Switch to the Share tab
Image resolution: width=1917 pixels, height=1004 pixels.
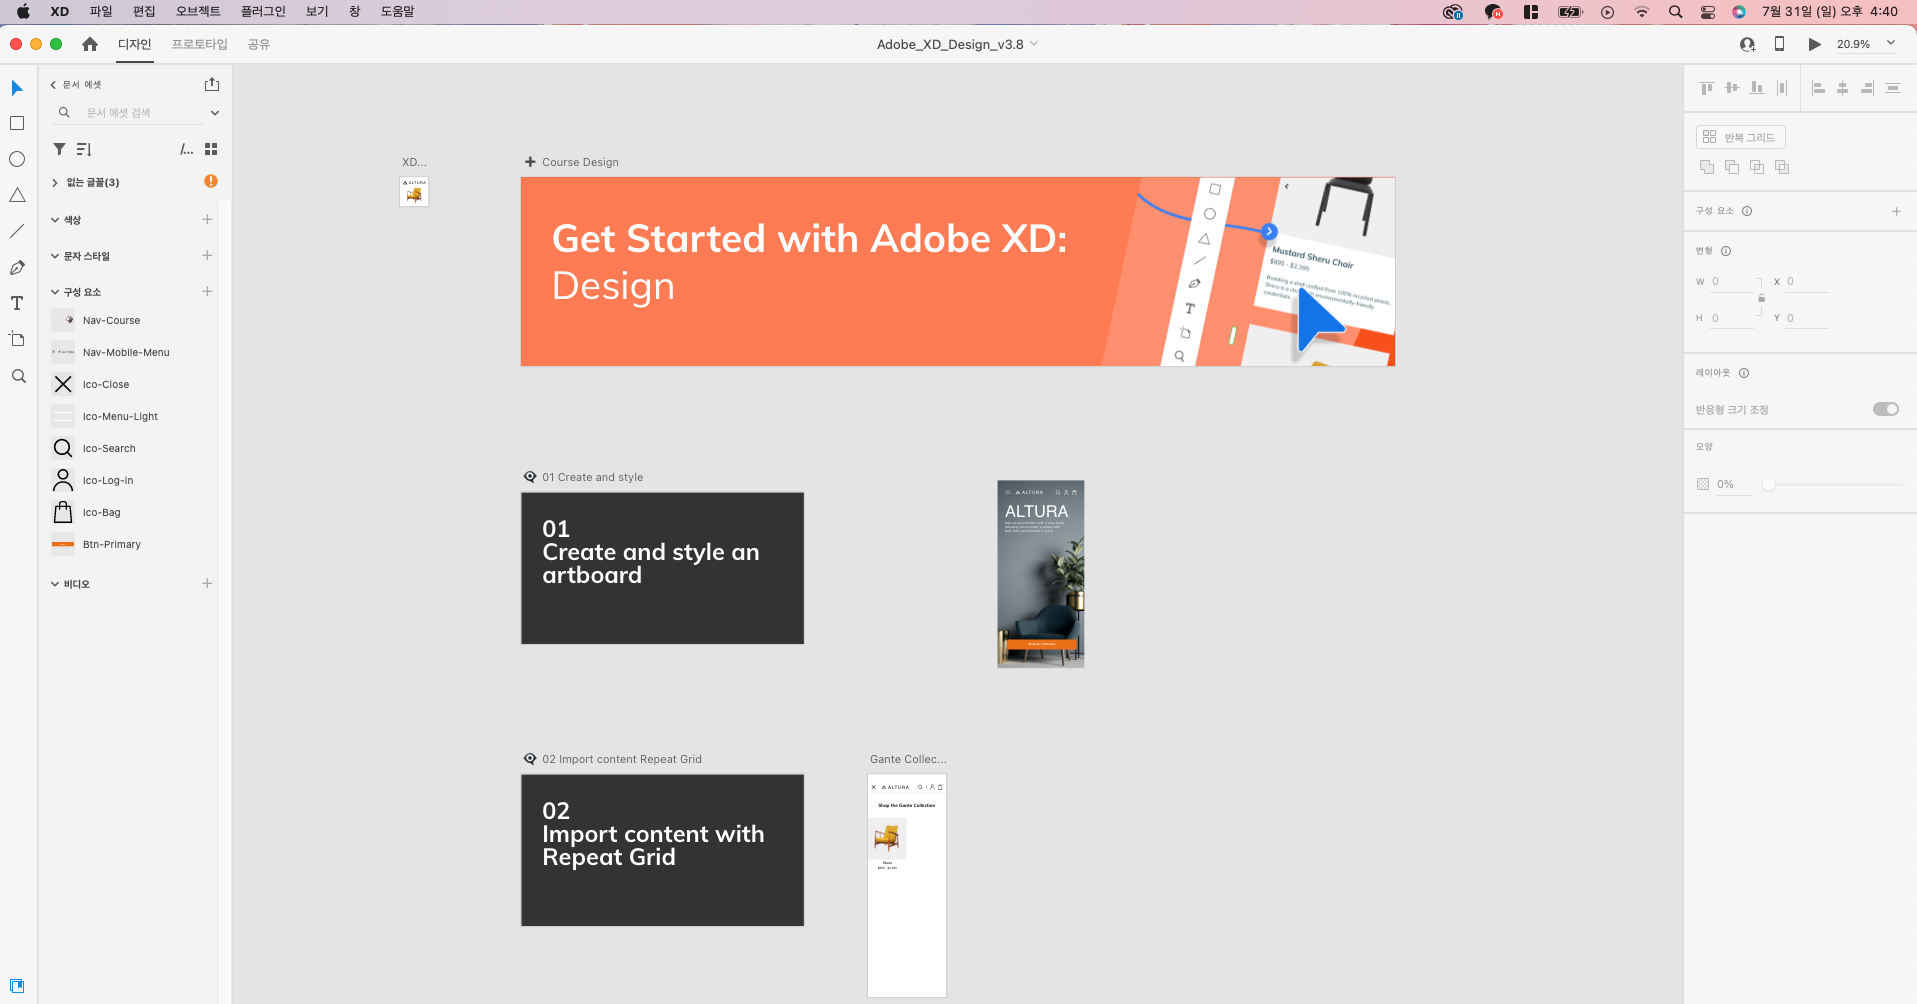(259, 44)
